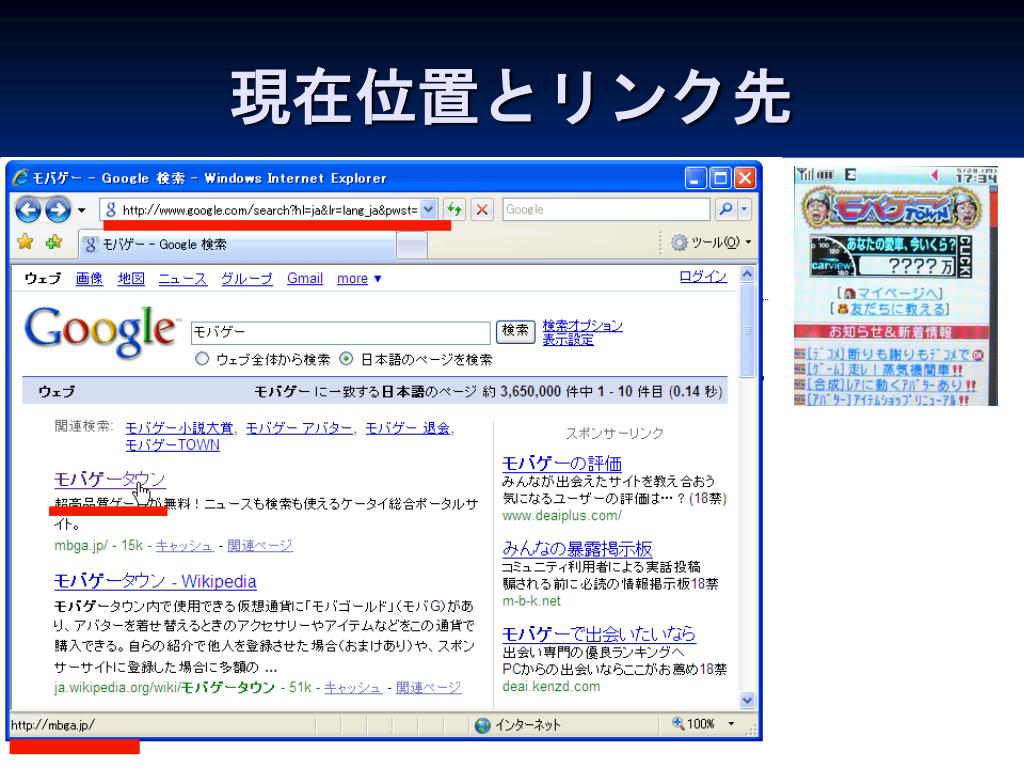The width and height of the screenshot is (1024, 768).
Task: Click the Gmail link
Action: (x=305, y=279)
